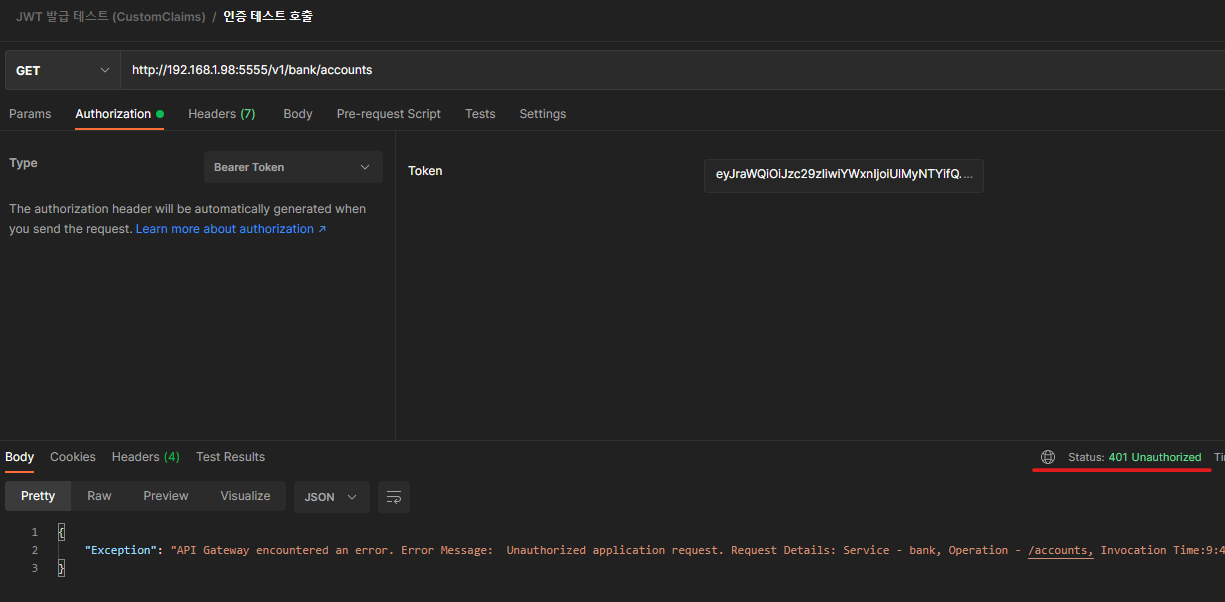View the Test Results tab
The image size is (1225, 602).
coord(230,457)
